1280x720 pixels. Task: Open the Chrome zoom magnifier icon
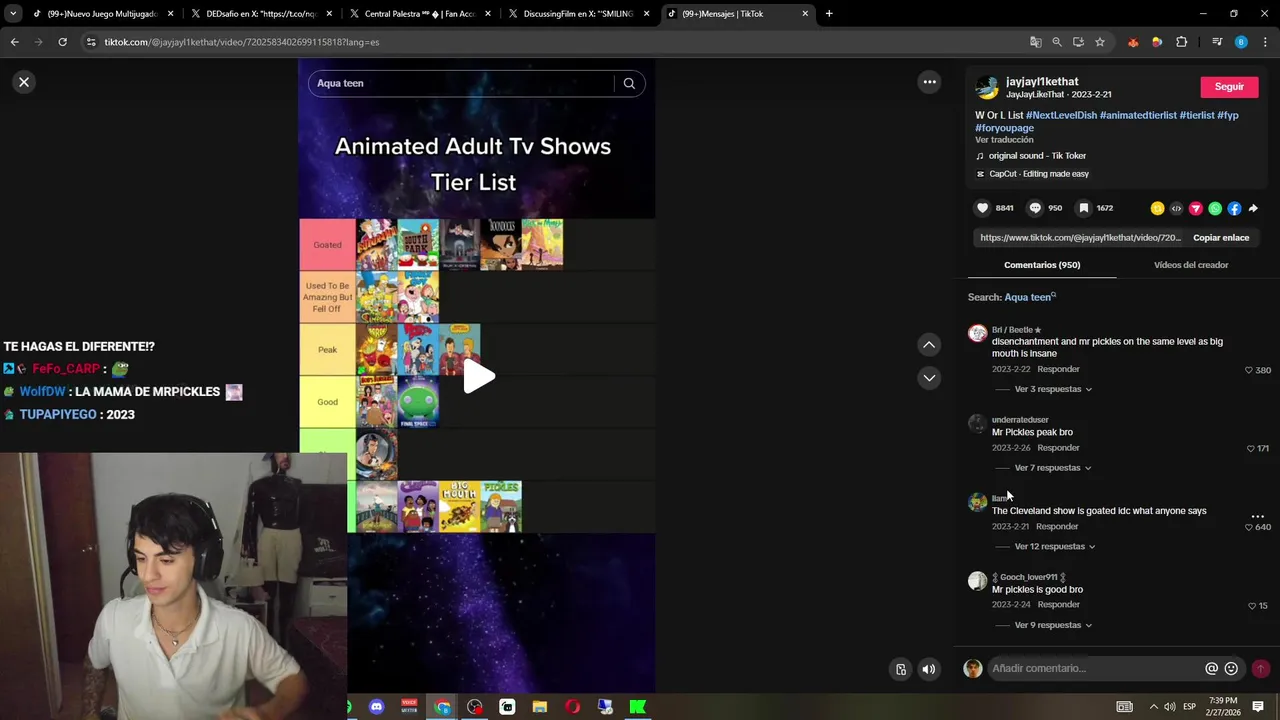1057,42
